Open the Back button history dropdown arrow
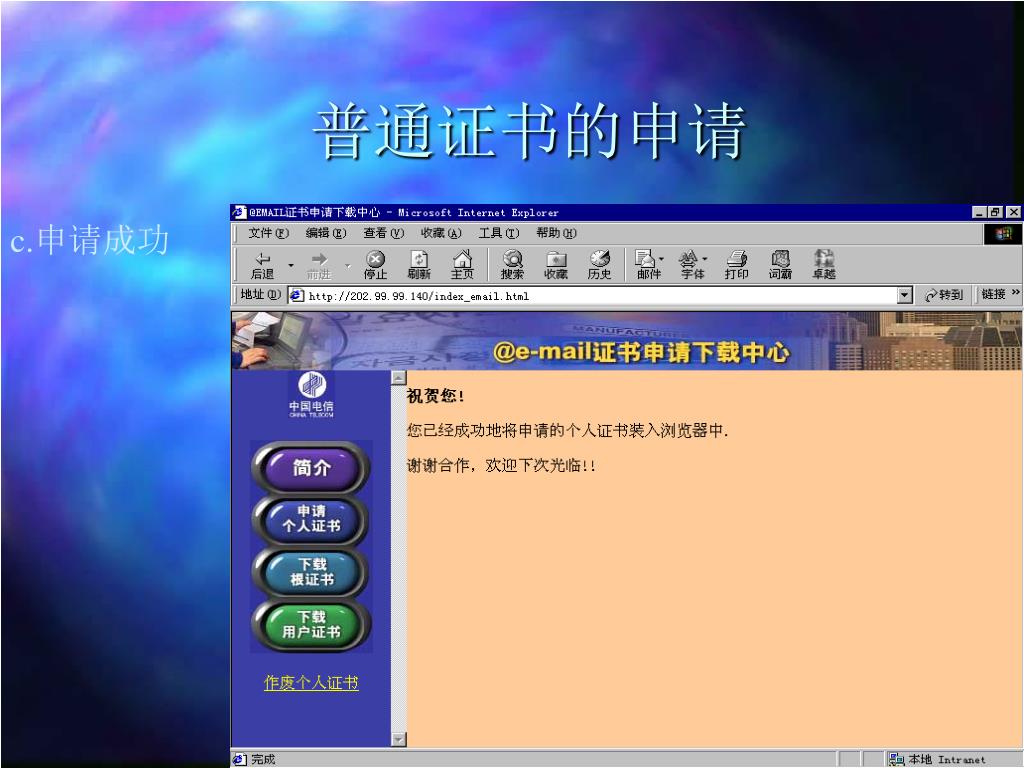Image resolution: width=1024 pixels, height=768 pixels. [x=291, y=265]
